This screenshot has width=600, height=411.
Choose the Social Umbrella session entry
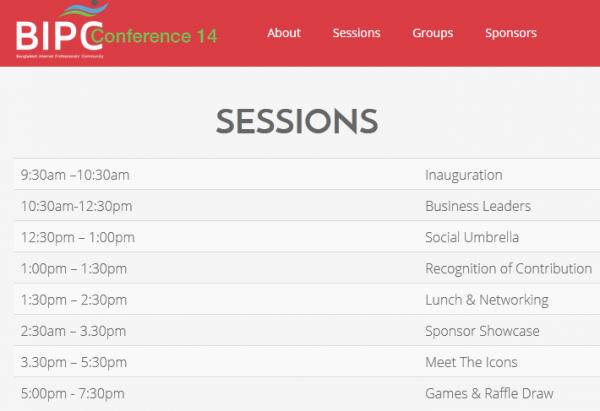pyautogui.click(x=472, y=237)
